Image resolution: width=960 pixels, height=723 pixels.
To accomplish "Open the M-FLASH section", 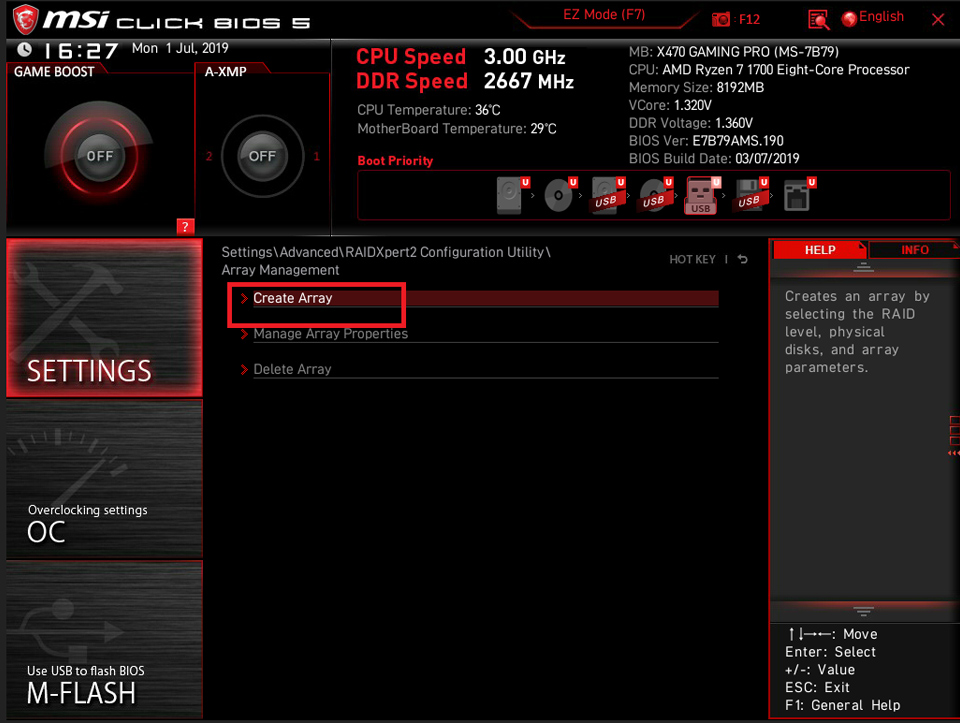I will tap(104, 640).
